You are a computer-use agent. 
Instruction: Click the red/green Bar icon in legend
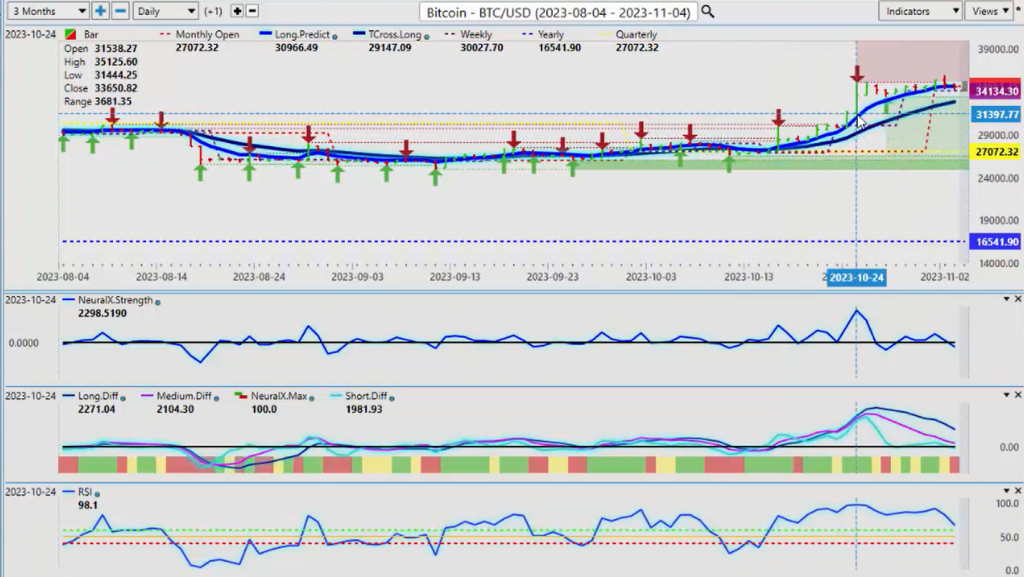71,35
